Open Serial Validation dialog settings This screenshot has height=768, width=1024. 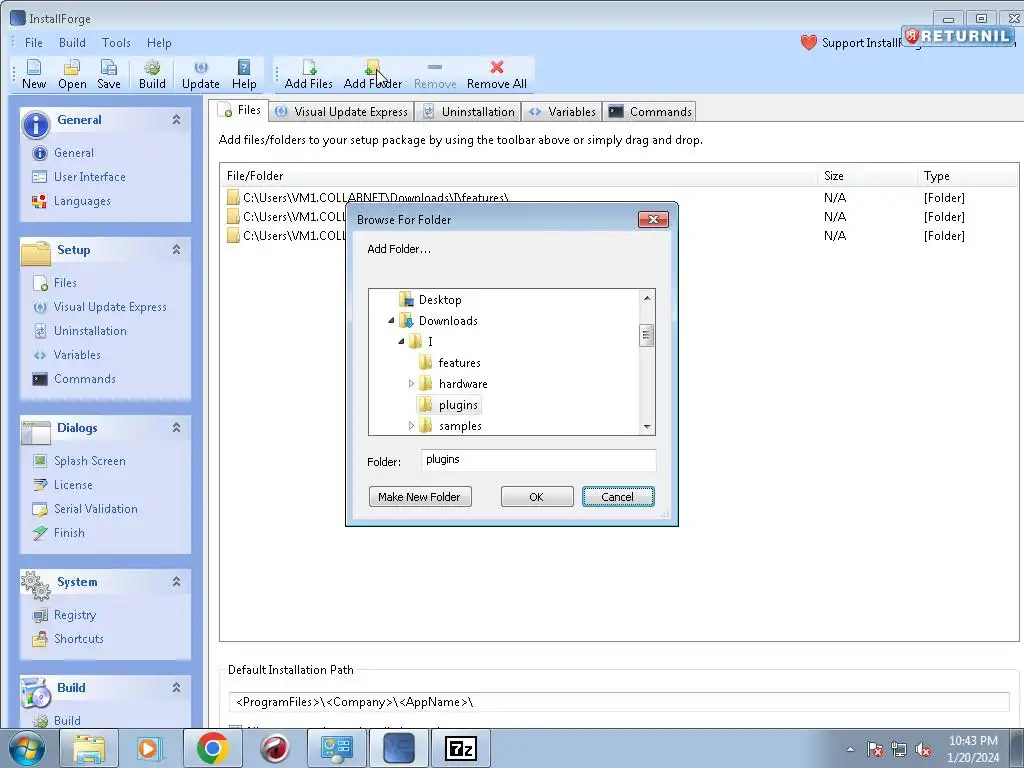[95, 509]
